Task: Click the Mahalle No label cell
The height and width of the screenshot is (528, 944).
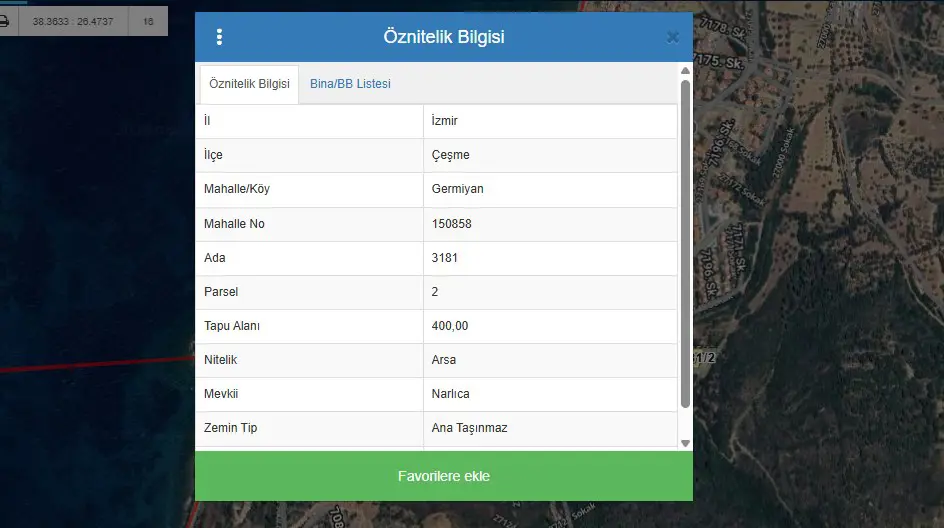Action: click(309, 224)
